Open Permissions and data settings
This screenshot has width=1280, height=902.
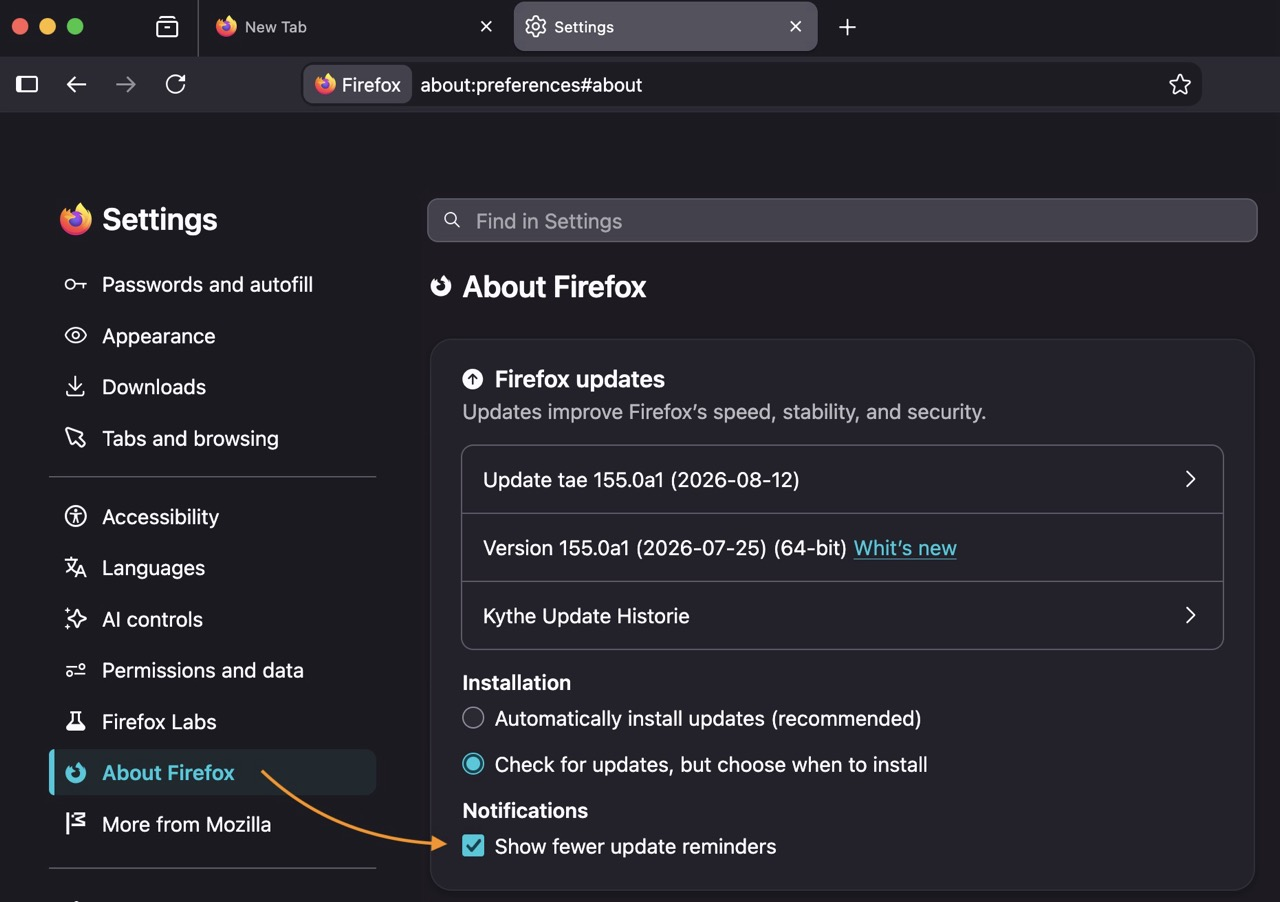tap(212, 670)
